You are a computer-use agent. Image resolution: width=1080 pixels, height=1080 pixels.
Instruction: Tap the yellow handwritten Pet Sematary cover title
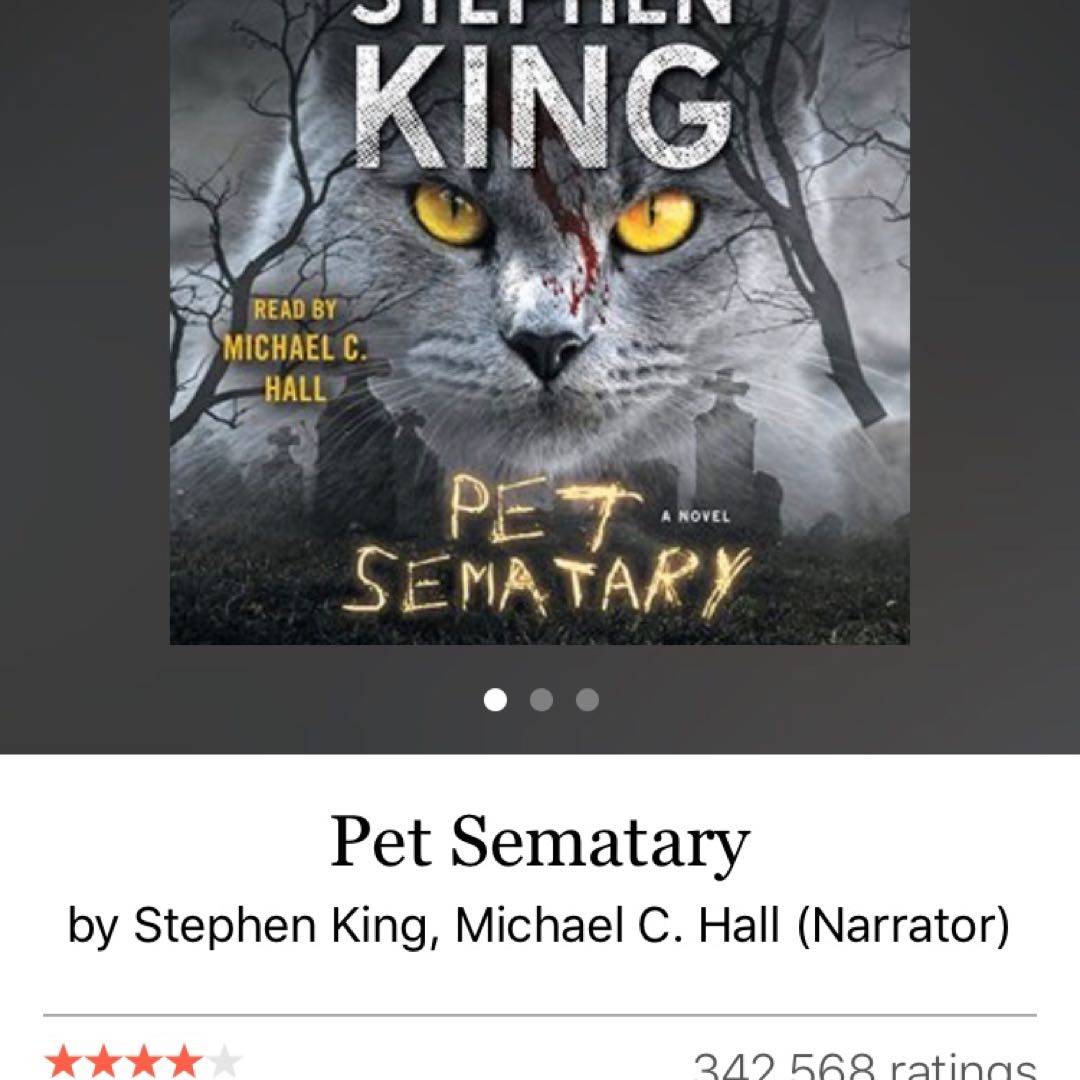point(546,546)
